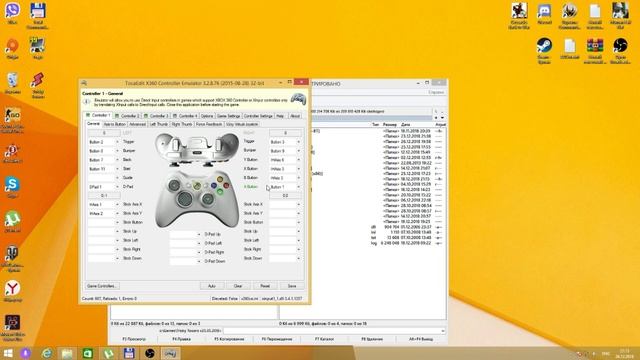The width and height of the screenshot is (640, 360).
Task: Open the Controller Settings tab
Action: (258, 116)
